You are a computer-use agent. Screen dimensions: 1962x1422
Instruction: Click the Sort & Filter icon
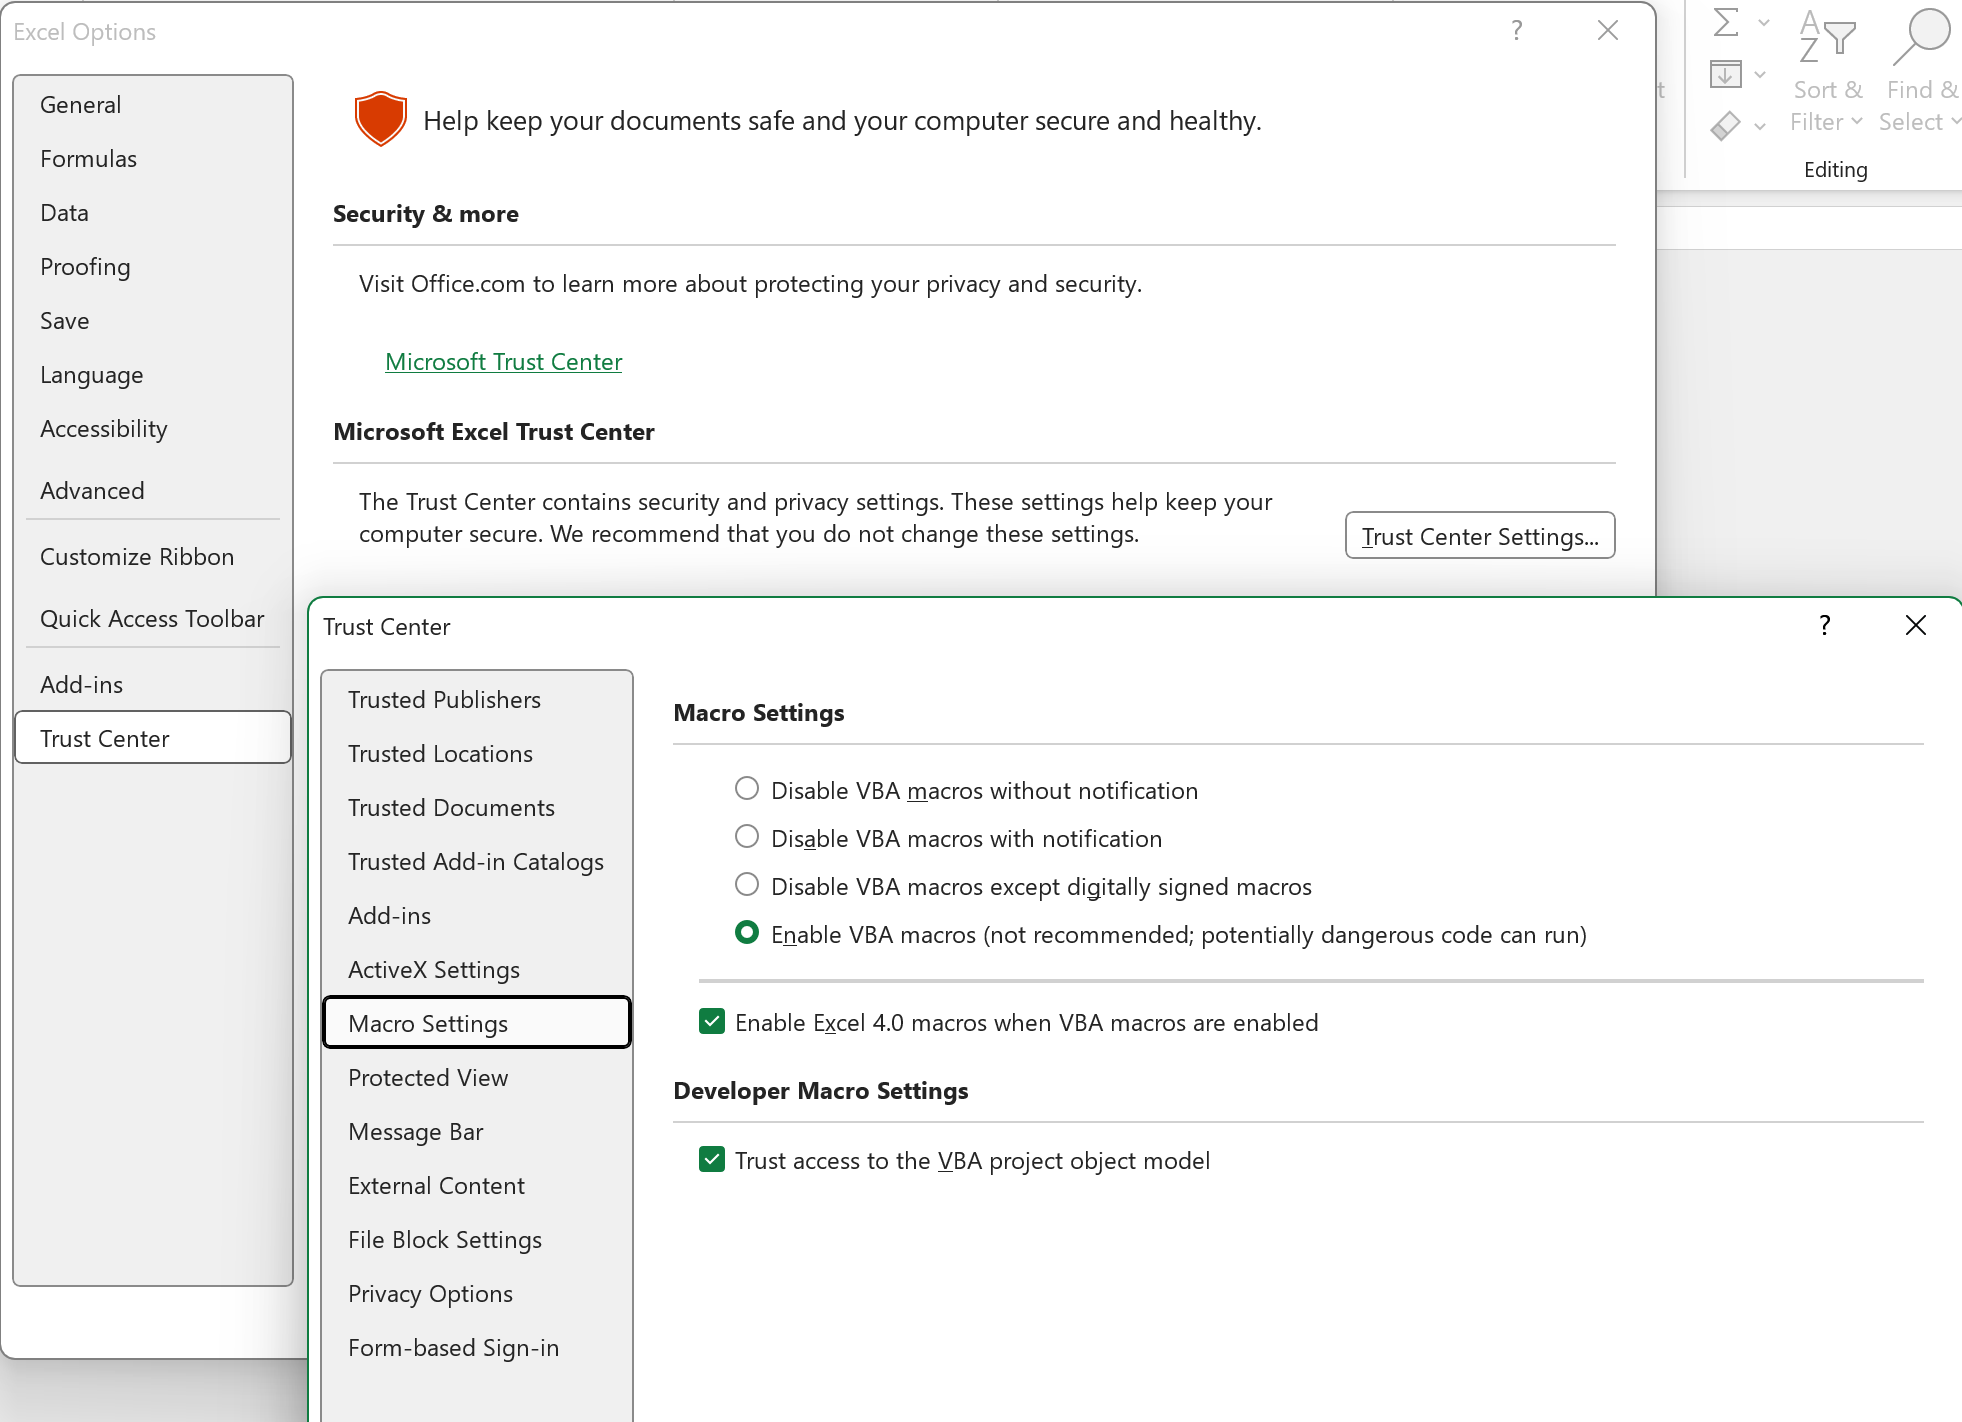pos(1827,36)
